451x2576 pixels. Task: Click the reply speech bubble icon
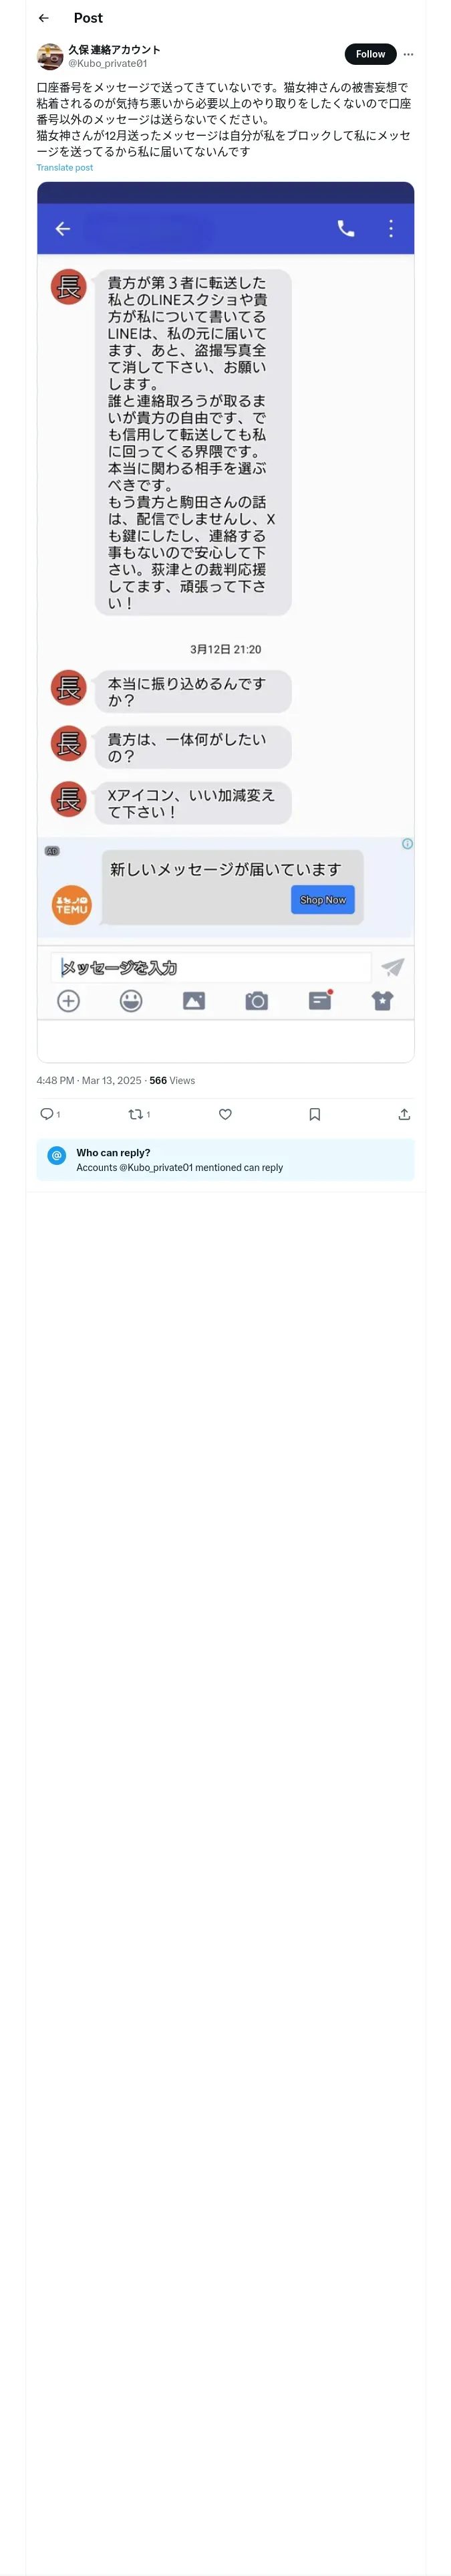(46, 1114)
